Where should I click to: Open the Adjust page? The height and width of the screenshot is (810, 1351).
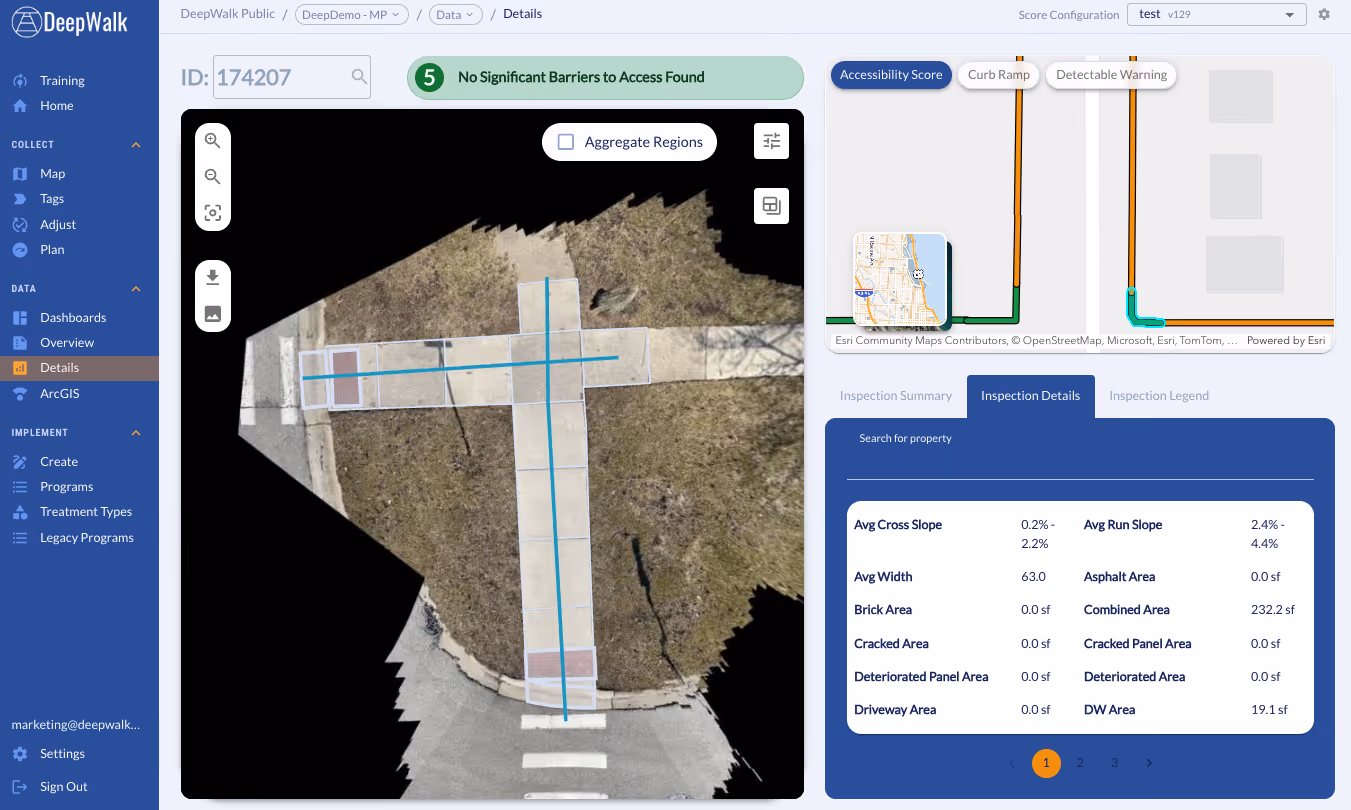tap(58, 224)
